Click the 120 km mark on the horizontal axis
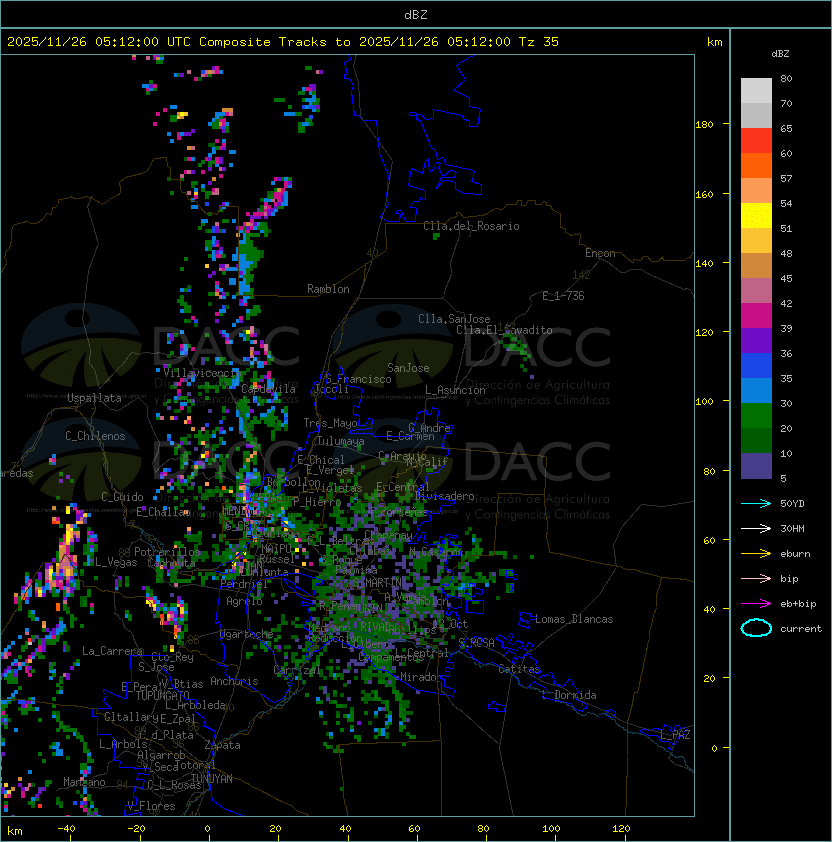 621,829
